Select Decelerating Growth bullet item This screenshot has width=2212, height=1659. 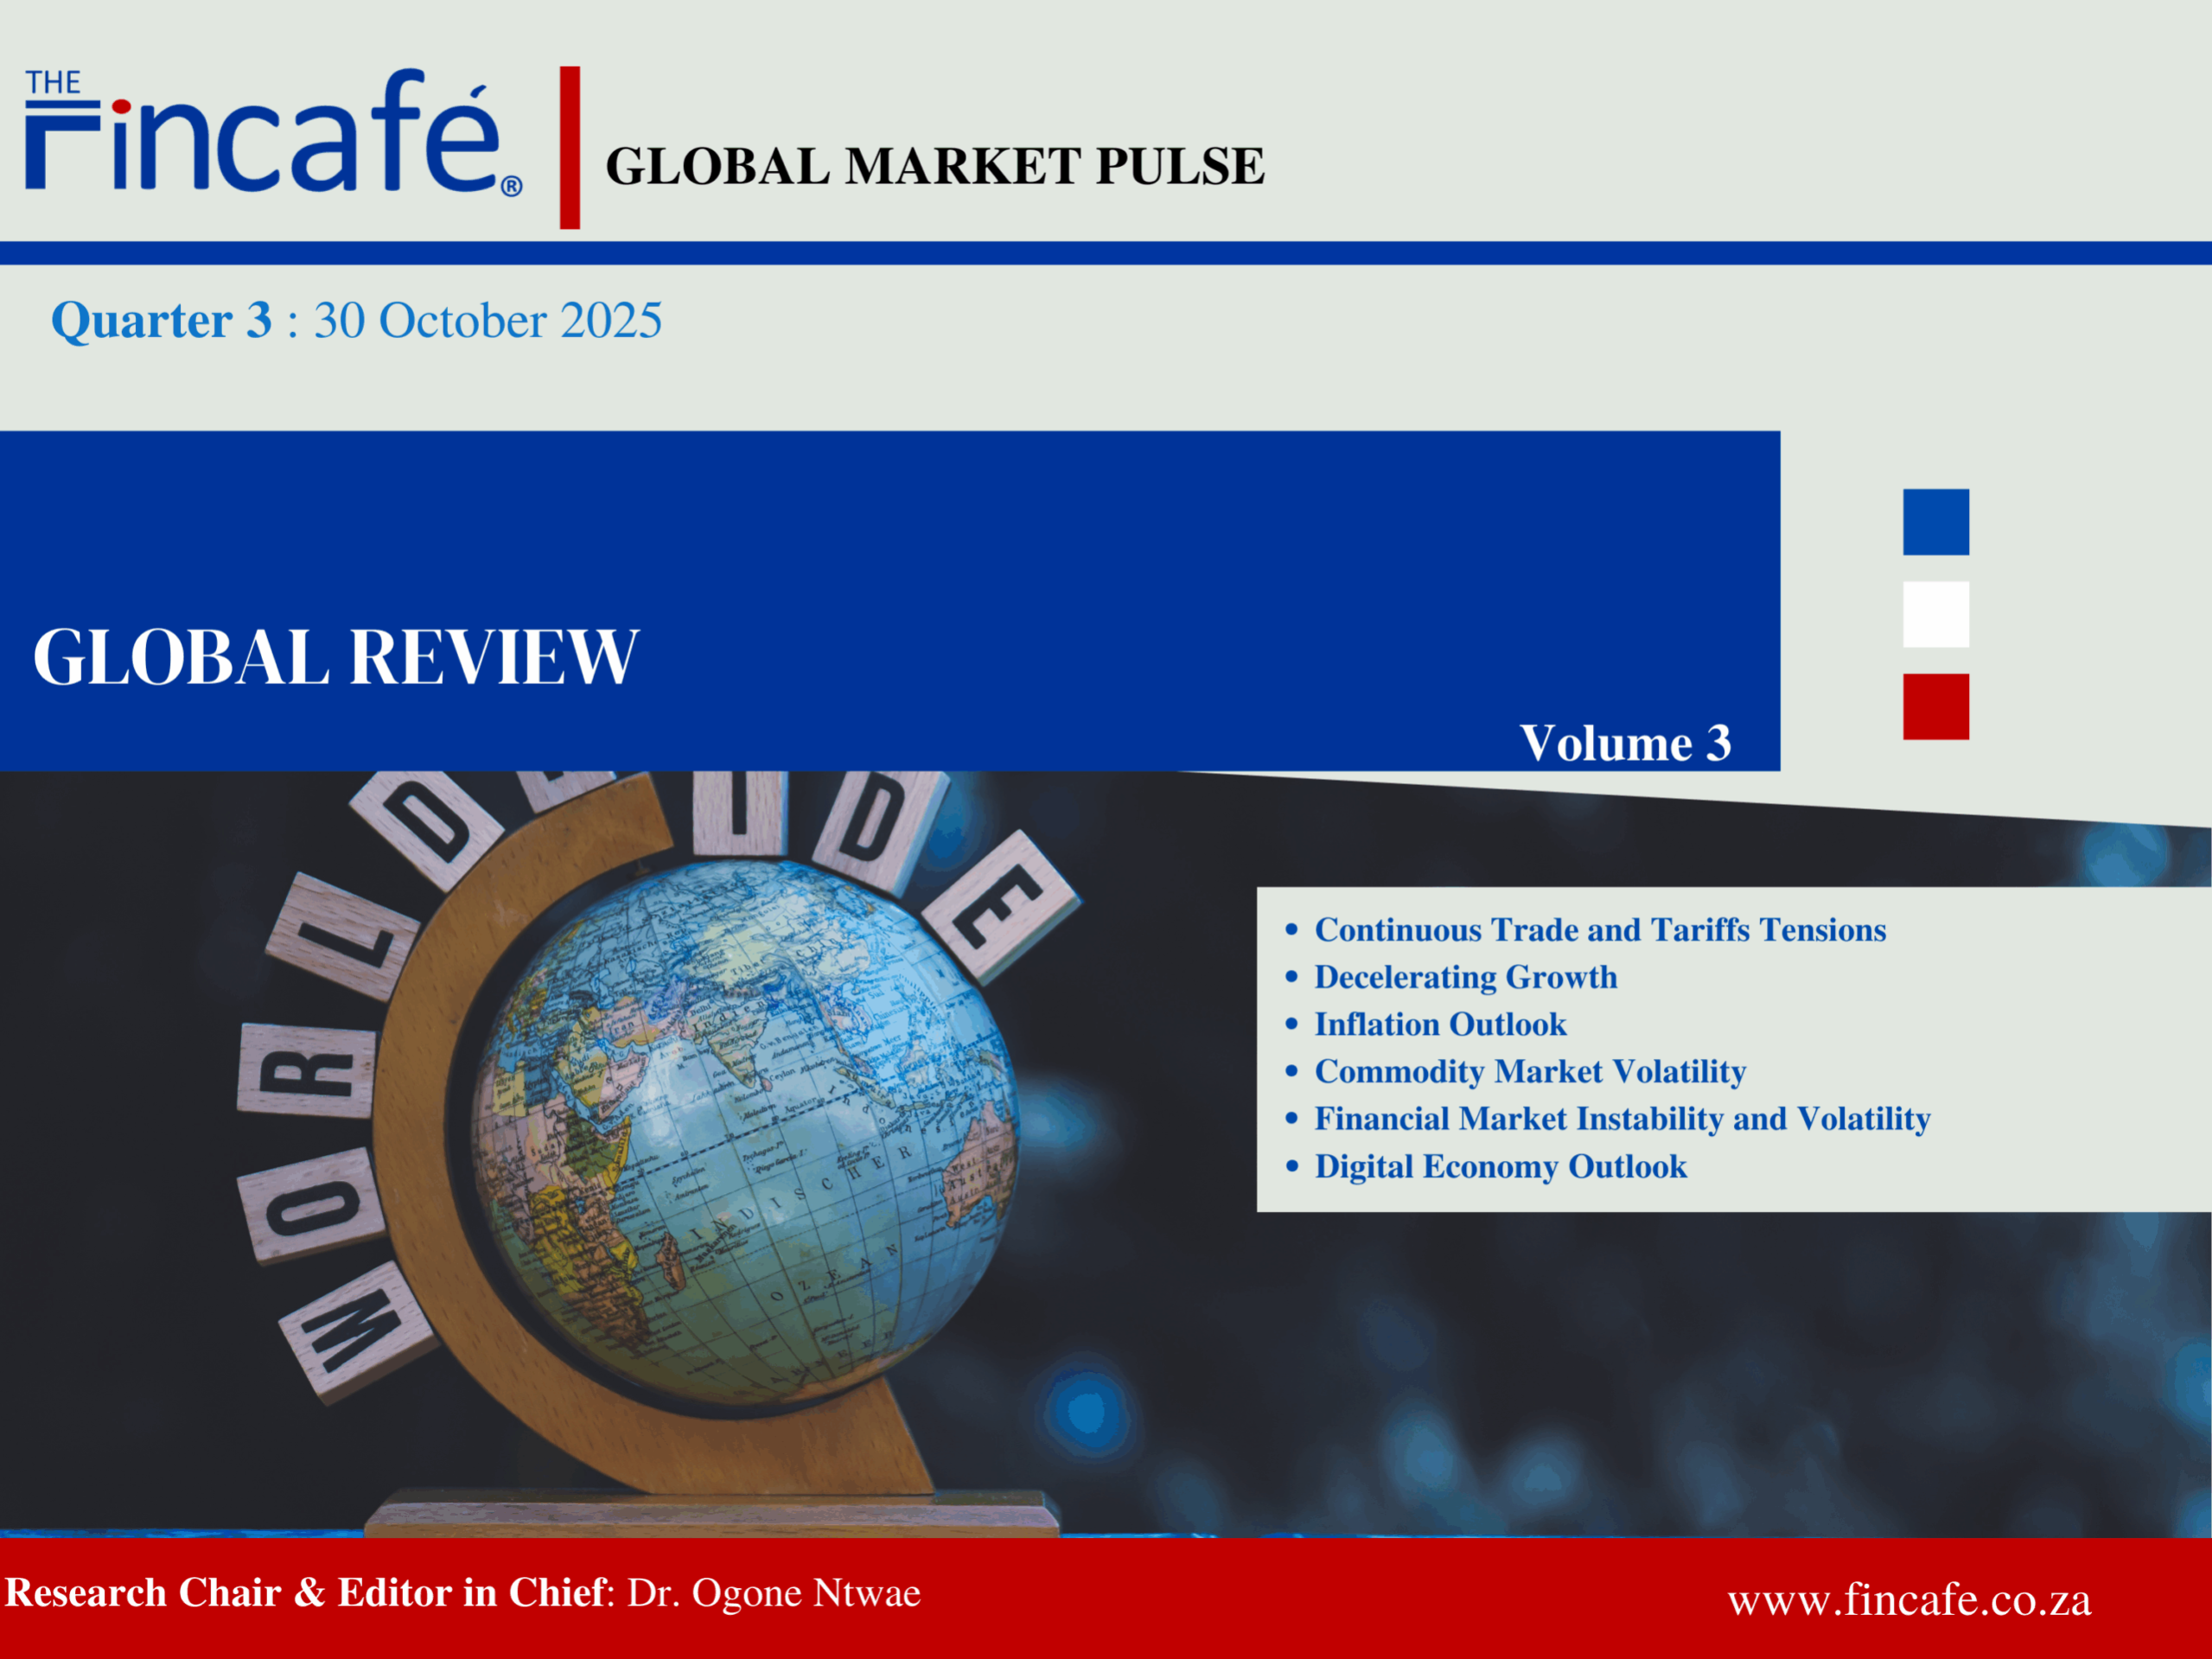(x=1465, y=977)
